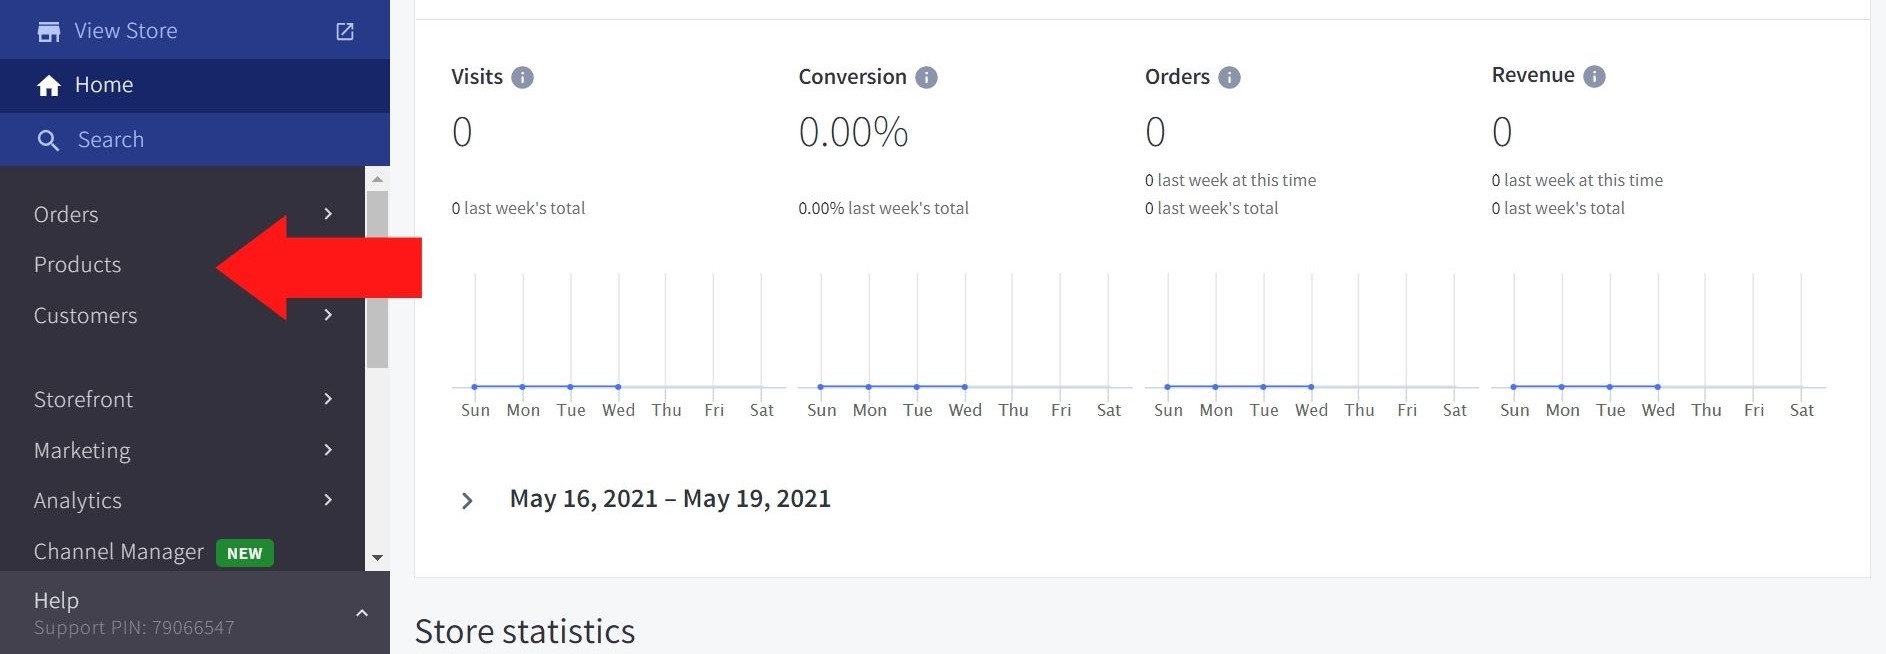Expand the May 16–19, 2021 date range
The width and height of the screenshot is (1886, 654).
(467, 500)
